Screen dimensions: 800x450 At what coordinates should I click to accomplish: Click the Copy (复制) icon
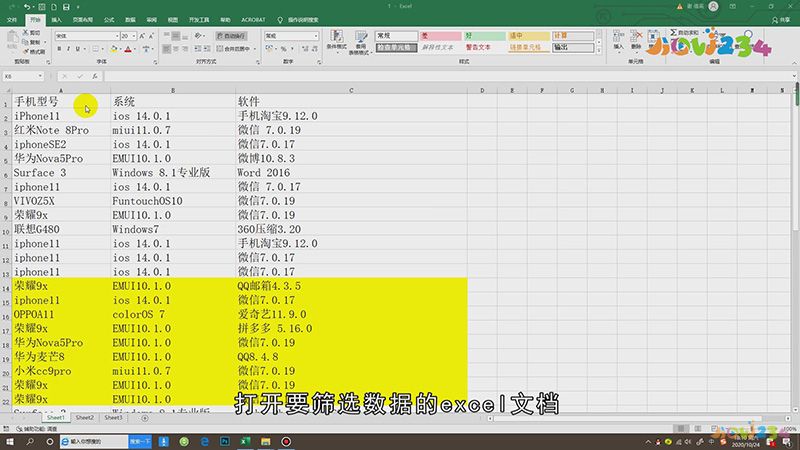point(25,42)
